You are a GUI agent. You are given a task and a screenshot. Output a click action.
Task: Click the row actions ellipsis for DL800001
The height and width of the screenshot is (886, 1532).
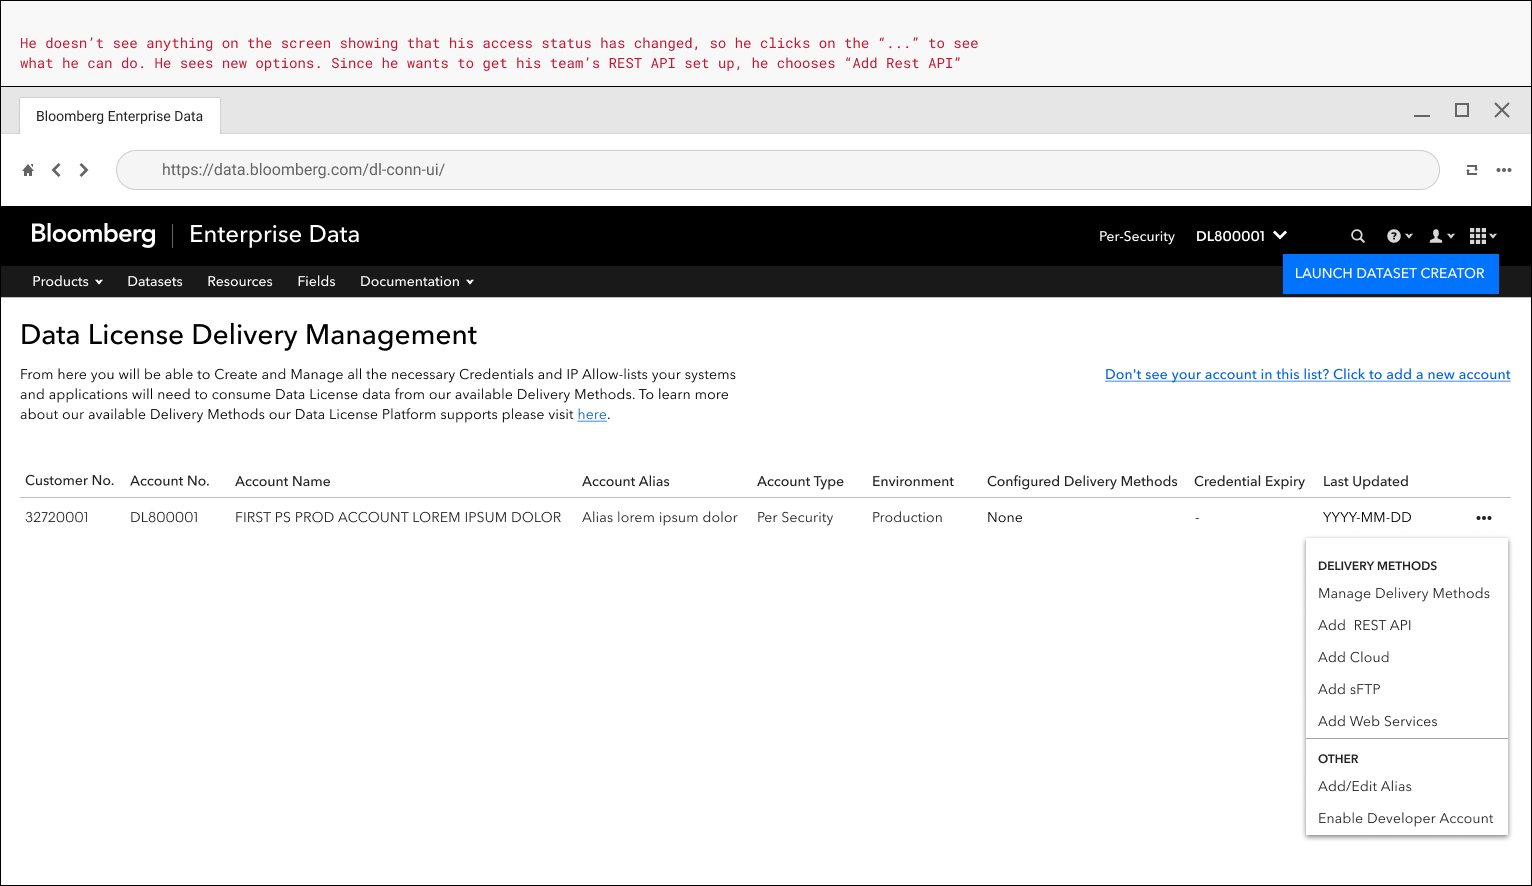tap(1484, 518)
